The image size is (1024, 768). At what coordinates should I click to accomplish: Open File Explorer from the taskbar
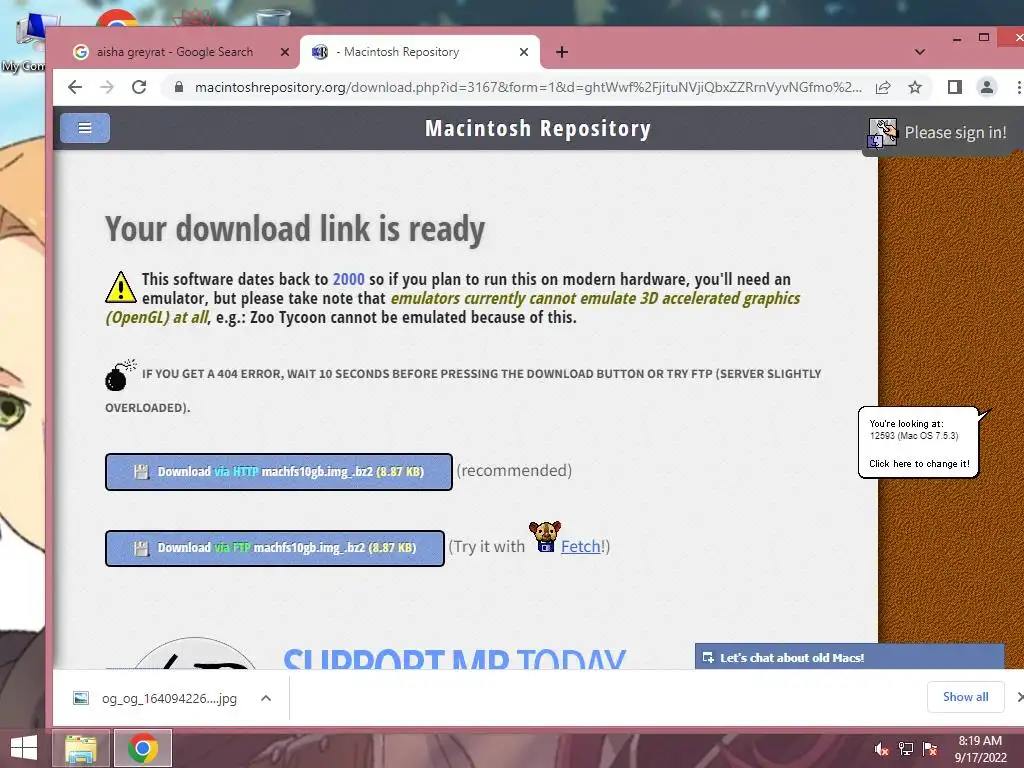(x=80, y=748)
